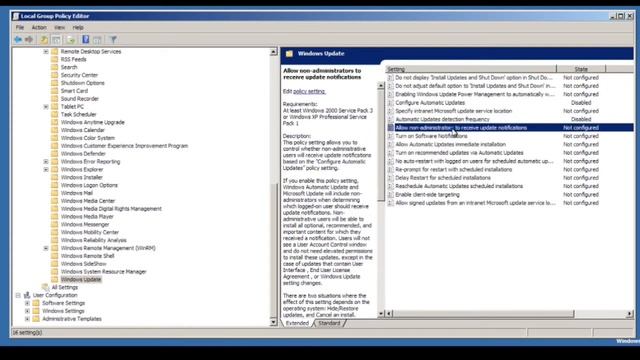This screenshot has height=360, width=640.
Task: Open the Action menu
Action: point(39,28)
